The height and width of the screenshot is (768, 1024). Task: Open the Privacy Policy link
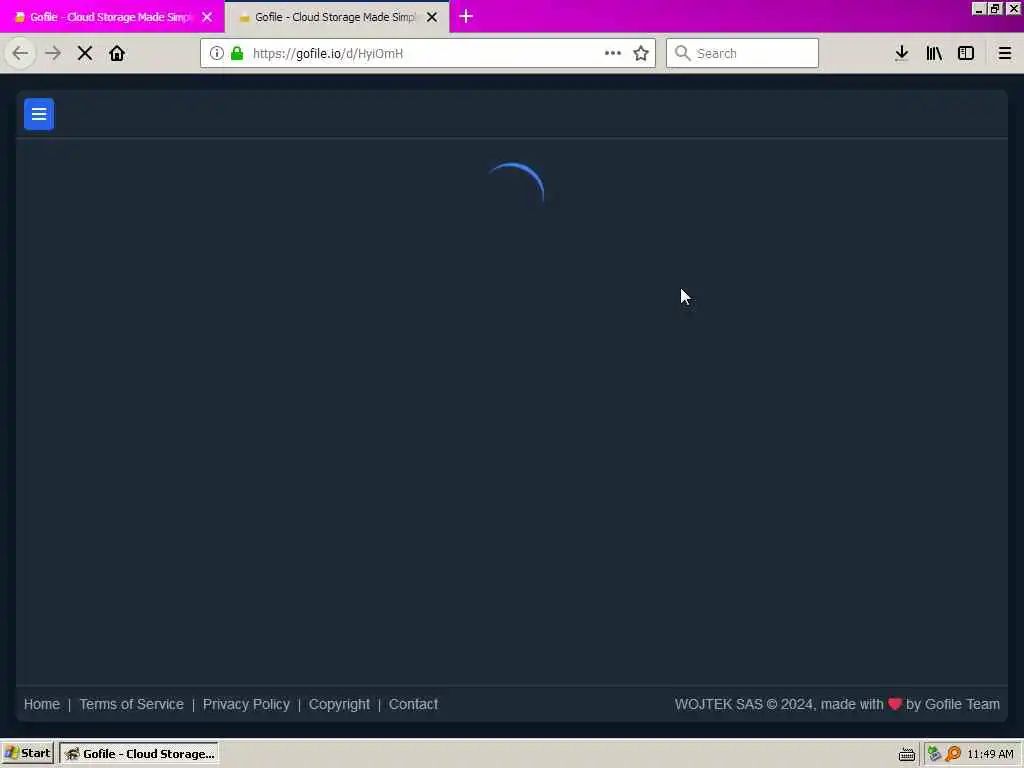pyautogui.click(x=246, y=704)
